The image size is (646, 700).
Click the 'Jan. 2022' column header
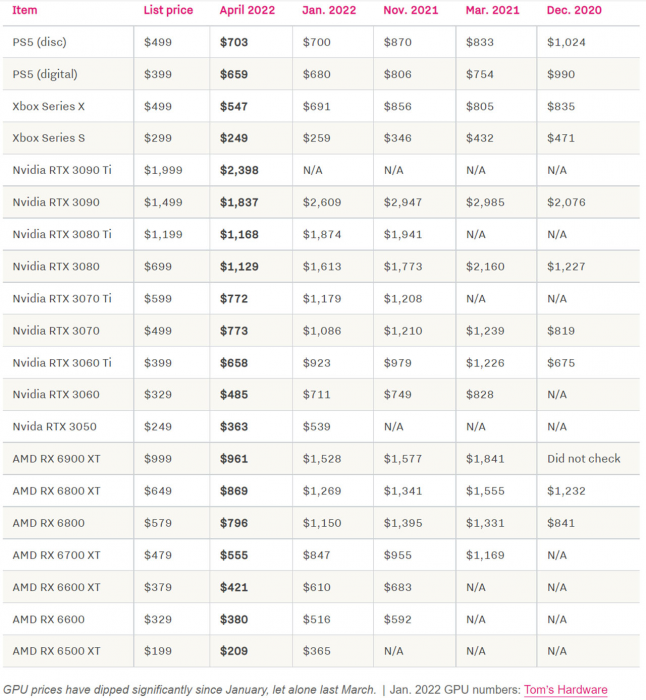coord(327,10)
